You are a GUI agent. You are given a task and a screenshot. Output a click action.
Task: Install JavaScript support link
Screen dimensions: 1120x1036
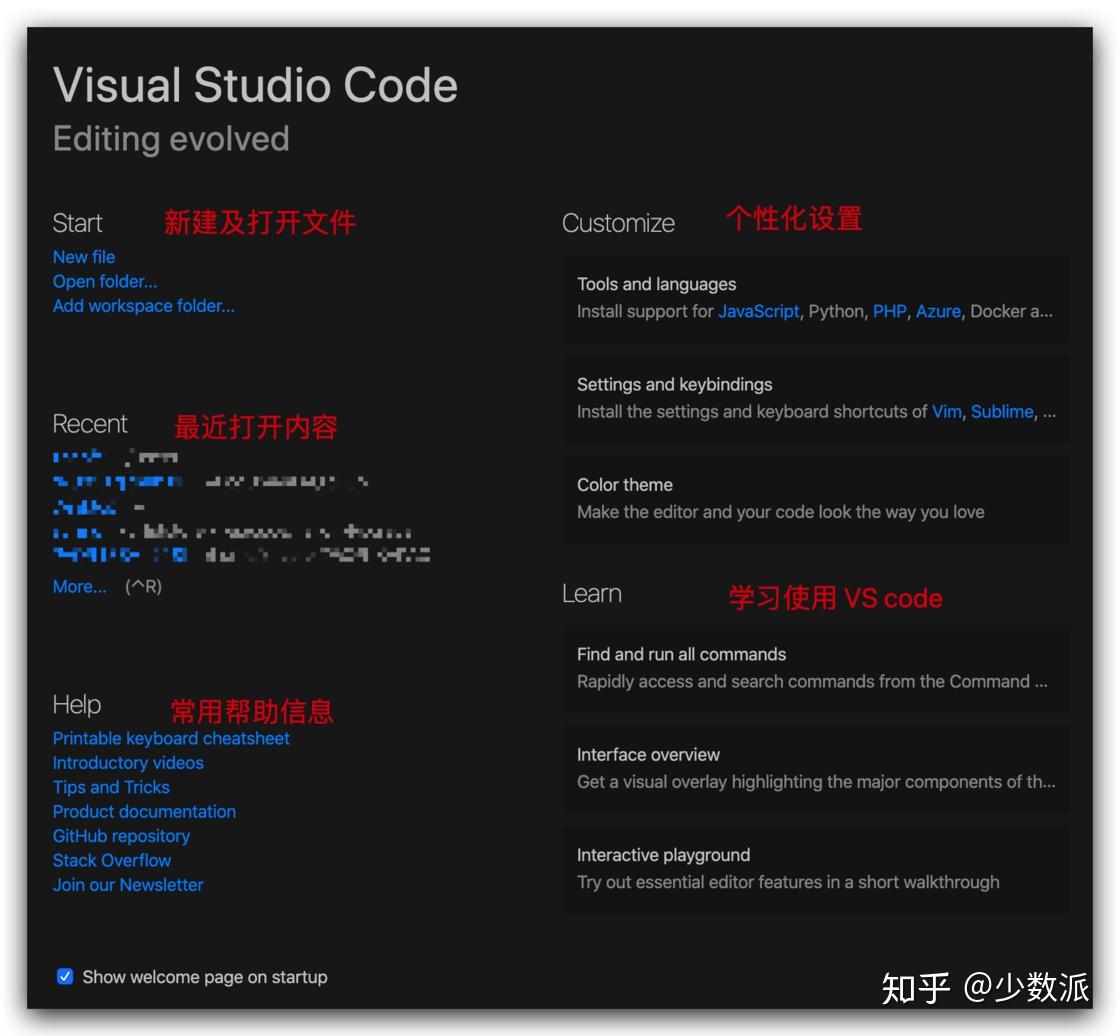tap(759, 312)
